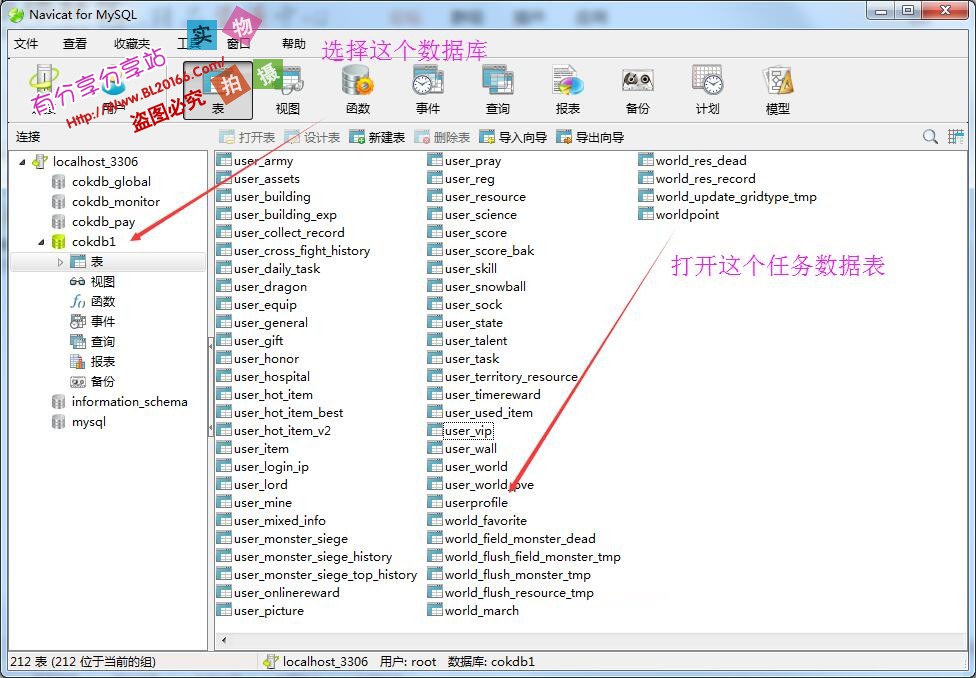
Task: Click the horizontal scrollbar left arrow
Action: pos(224,640)
